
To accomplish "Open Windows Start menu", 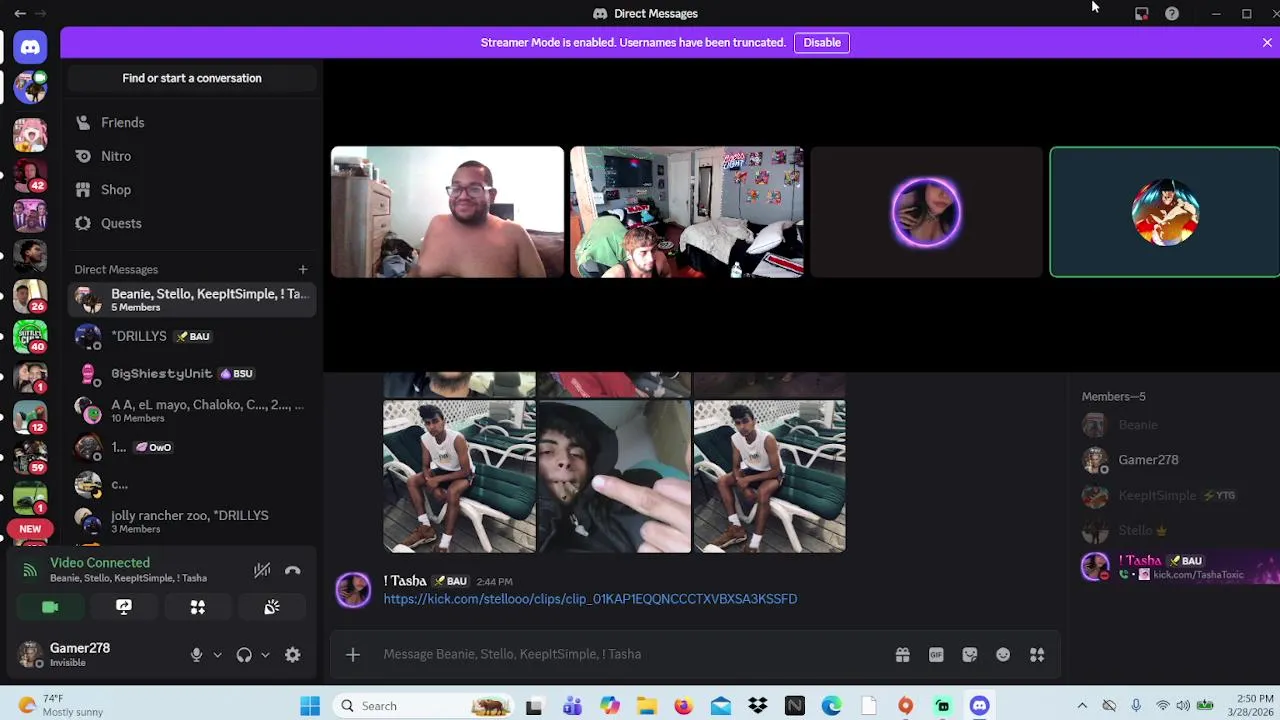I will click(310, 706).
